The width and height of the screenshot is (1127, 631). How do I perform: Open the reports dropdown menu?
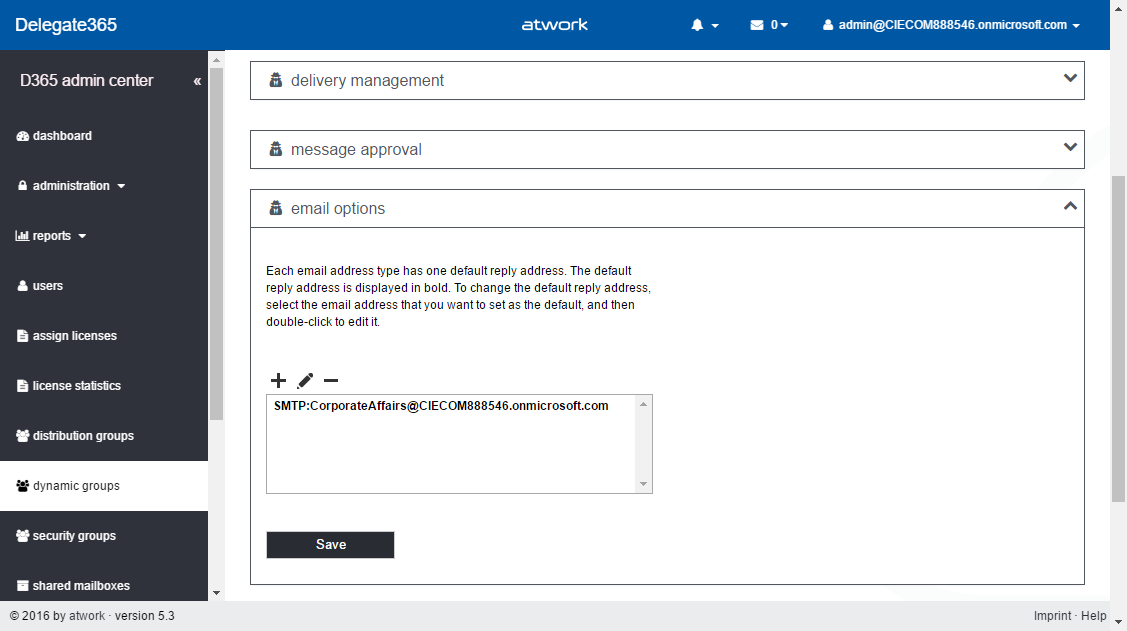[51, 236]
